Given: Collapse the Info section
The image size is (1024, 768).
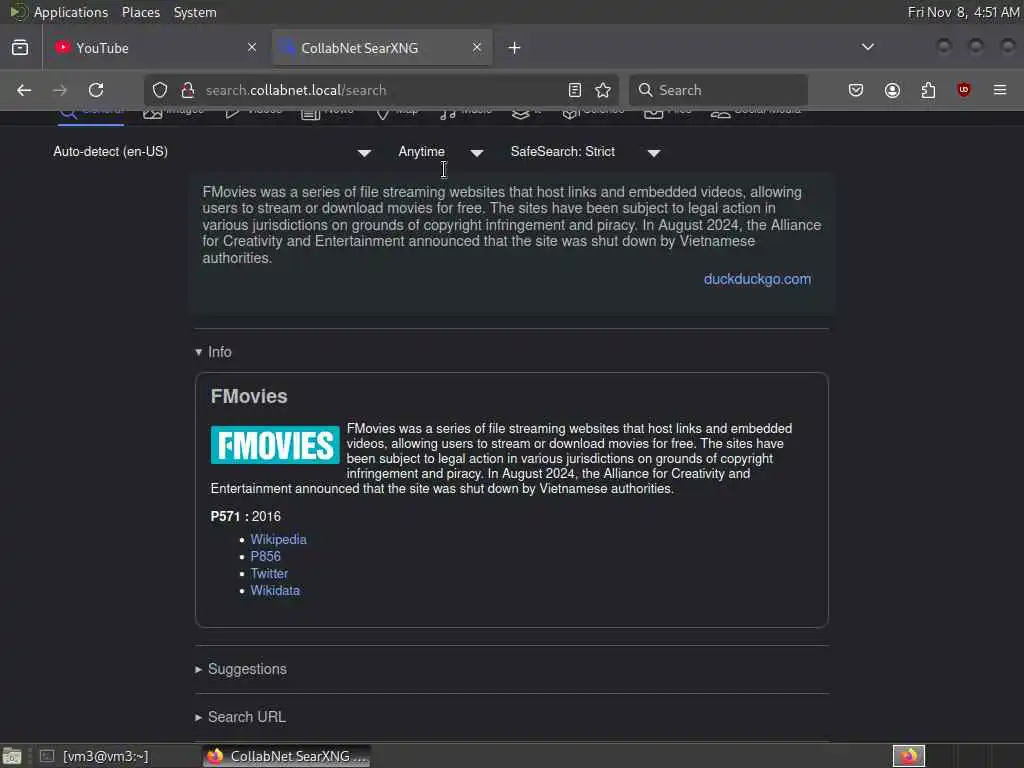Looking at the screenshot, I should click(x=214, y=352).
